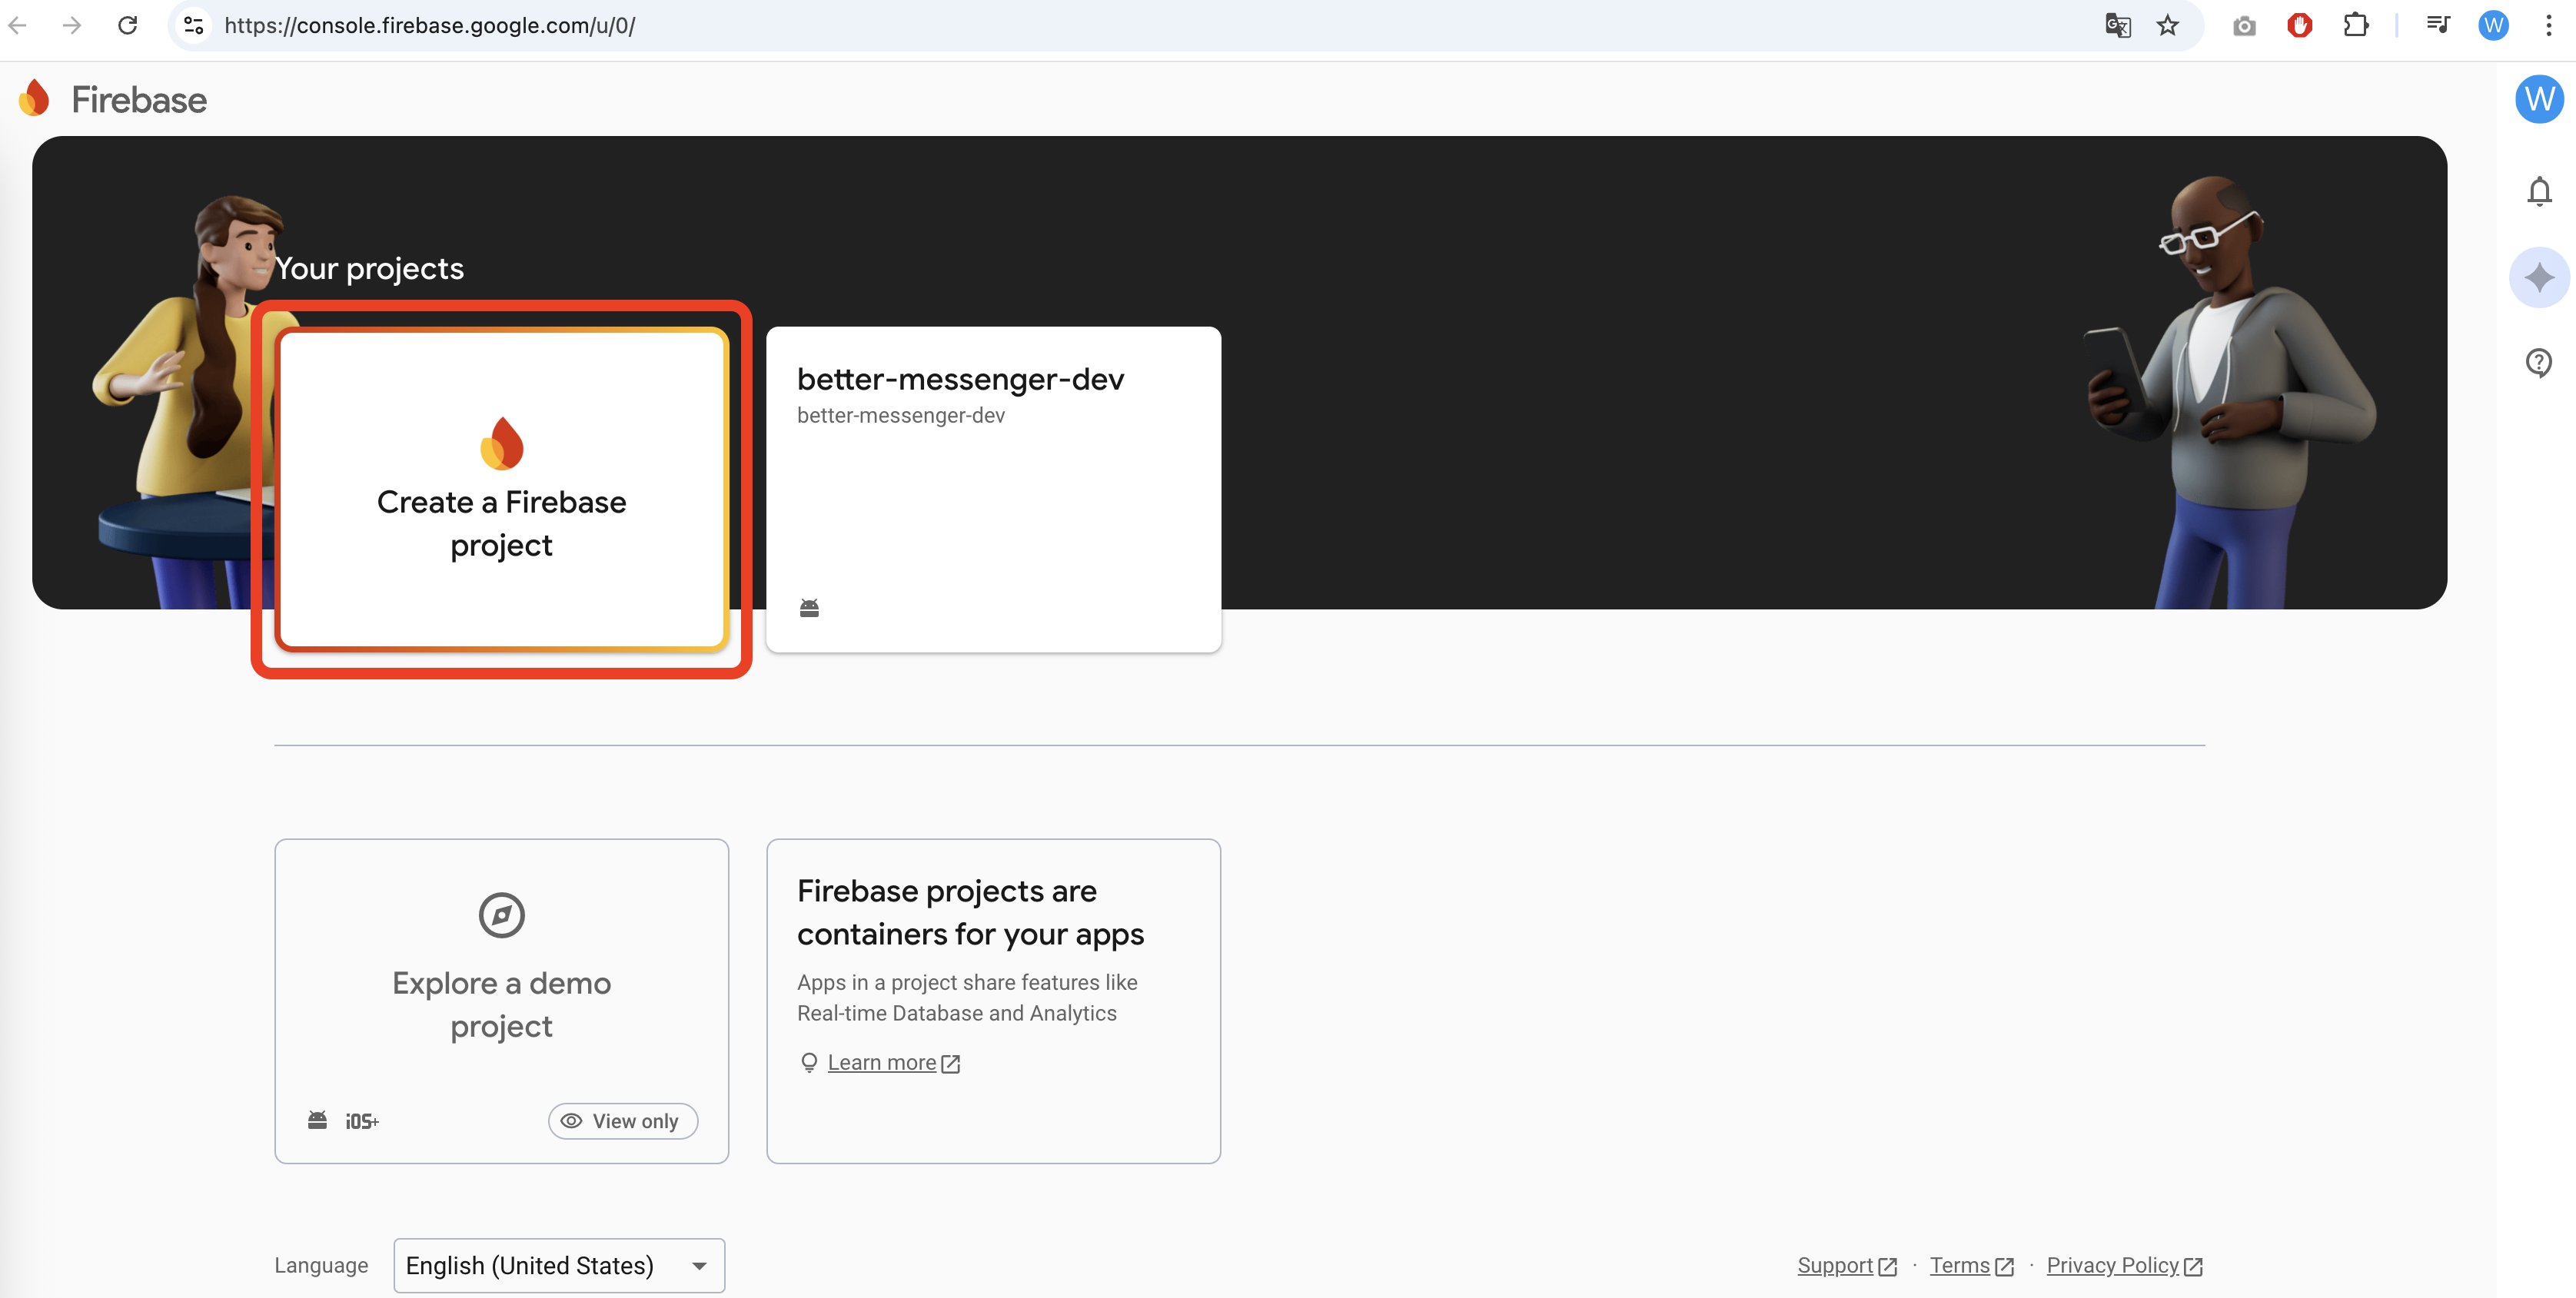Click Firebase projects are containers heading
Image resolution: width=2576 pixels, height=1298 pixels.
(970, 912)
